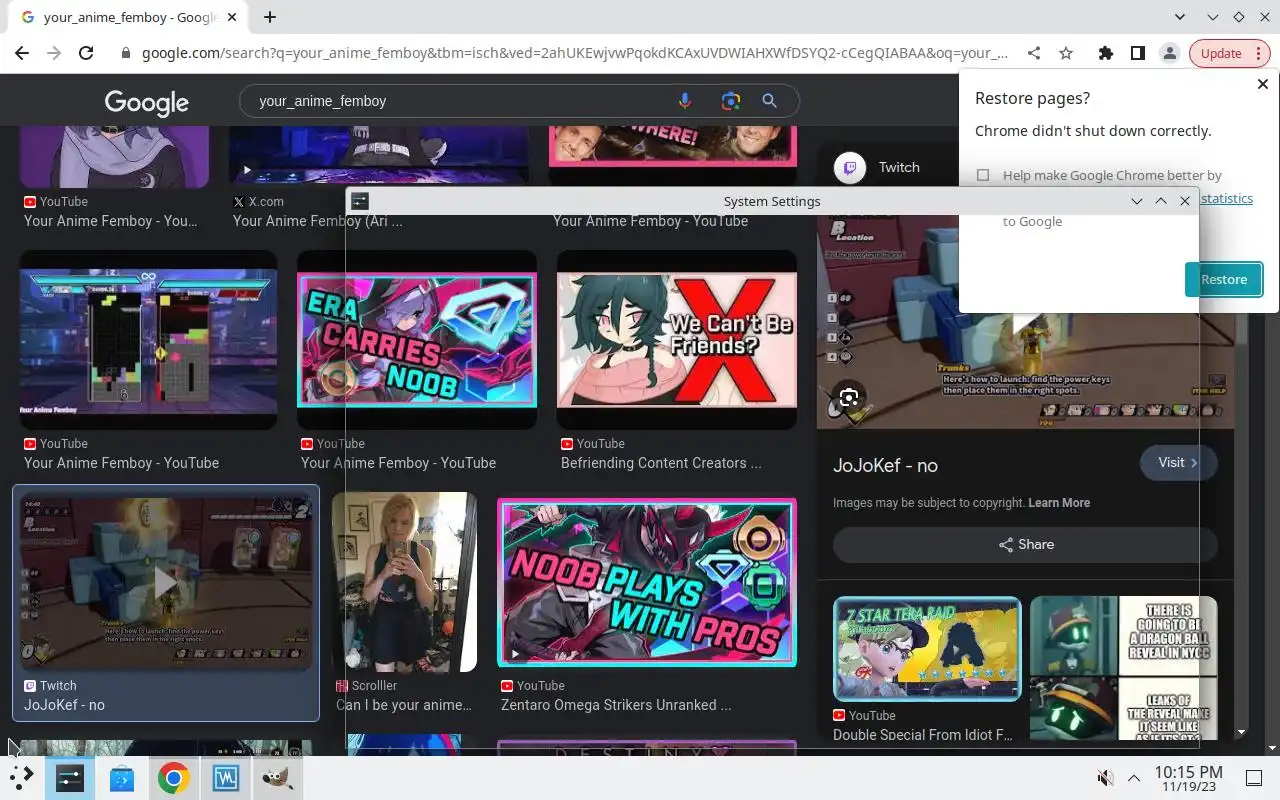Open the Chrome extensions puzzle icon

1105,53
